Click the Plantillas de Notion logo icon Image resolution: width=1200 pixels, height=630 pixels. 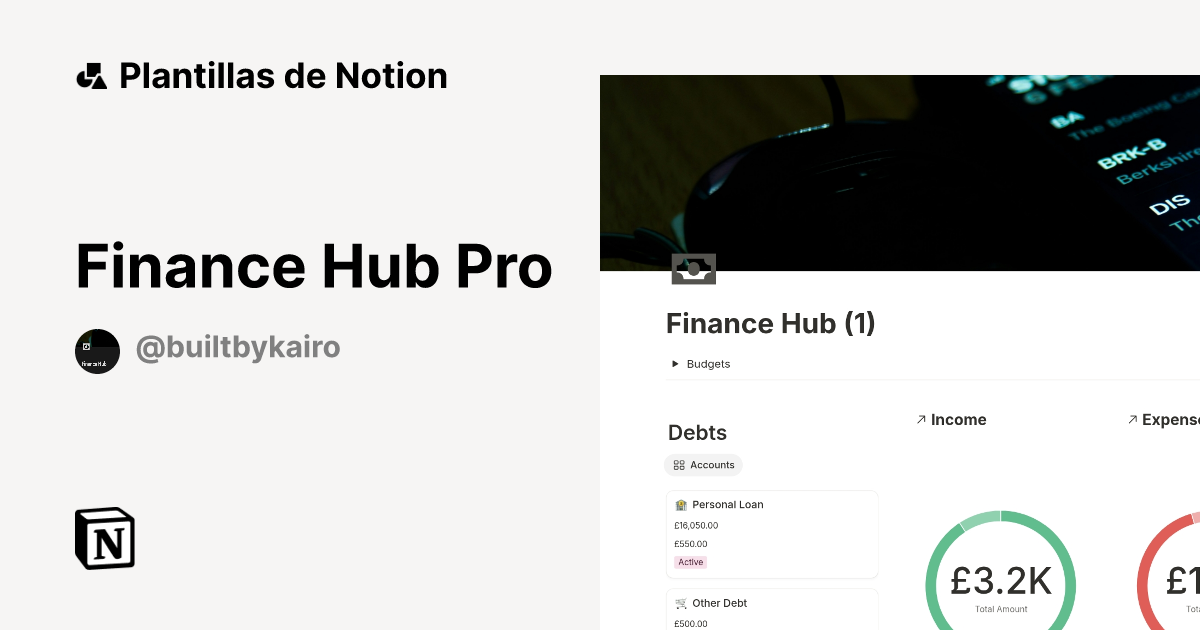click(x=92, y=75)
